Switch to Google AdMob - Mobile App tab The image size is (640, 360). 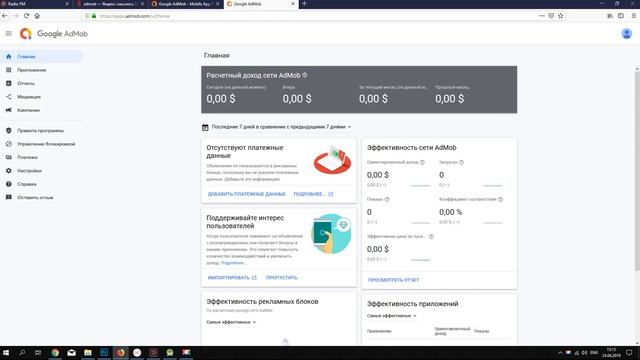(x=185, y=4)
